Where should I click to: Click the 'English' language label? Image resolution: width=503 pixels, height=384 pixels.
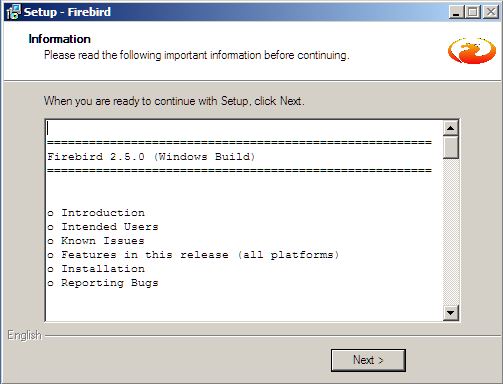[24, 335]
